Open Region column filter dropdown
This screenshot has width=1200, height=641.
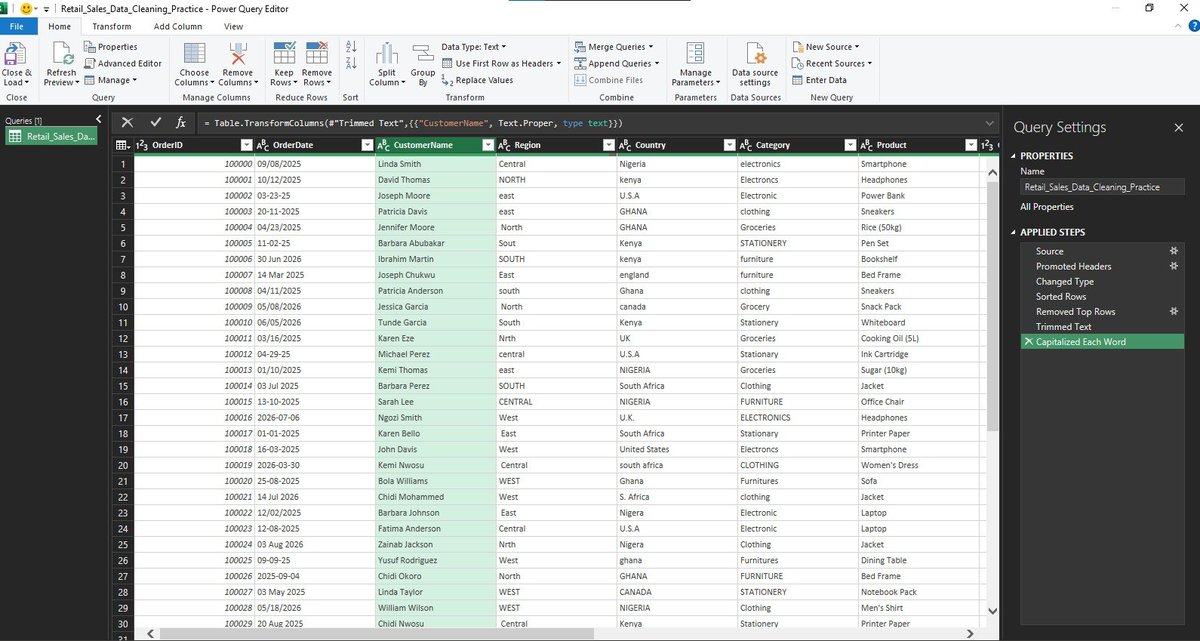tap(608, 145)
